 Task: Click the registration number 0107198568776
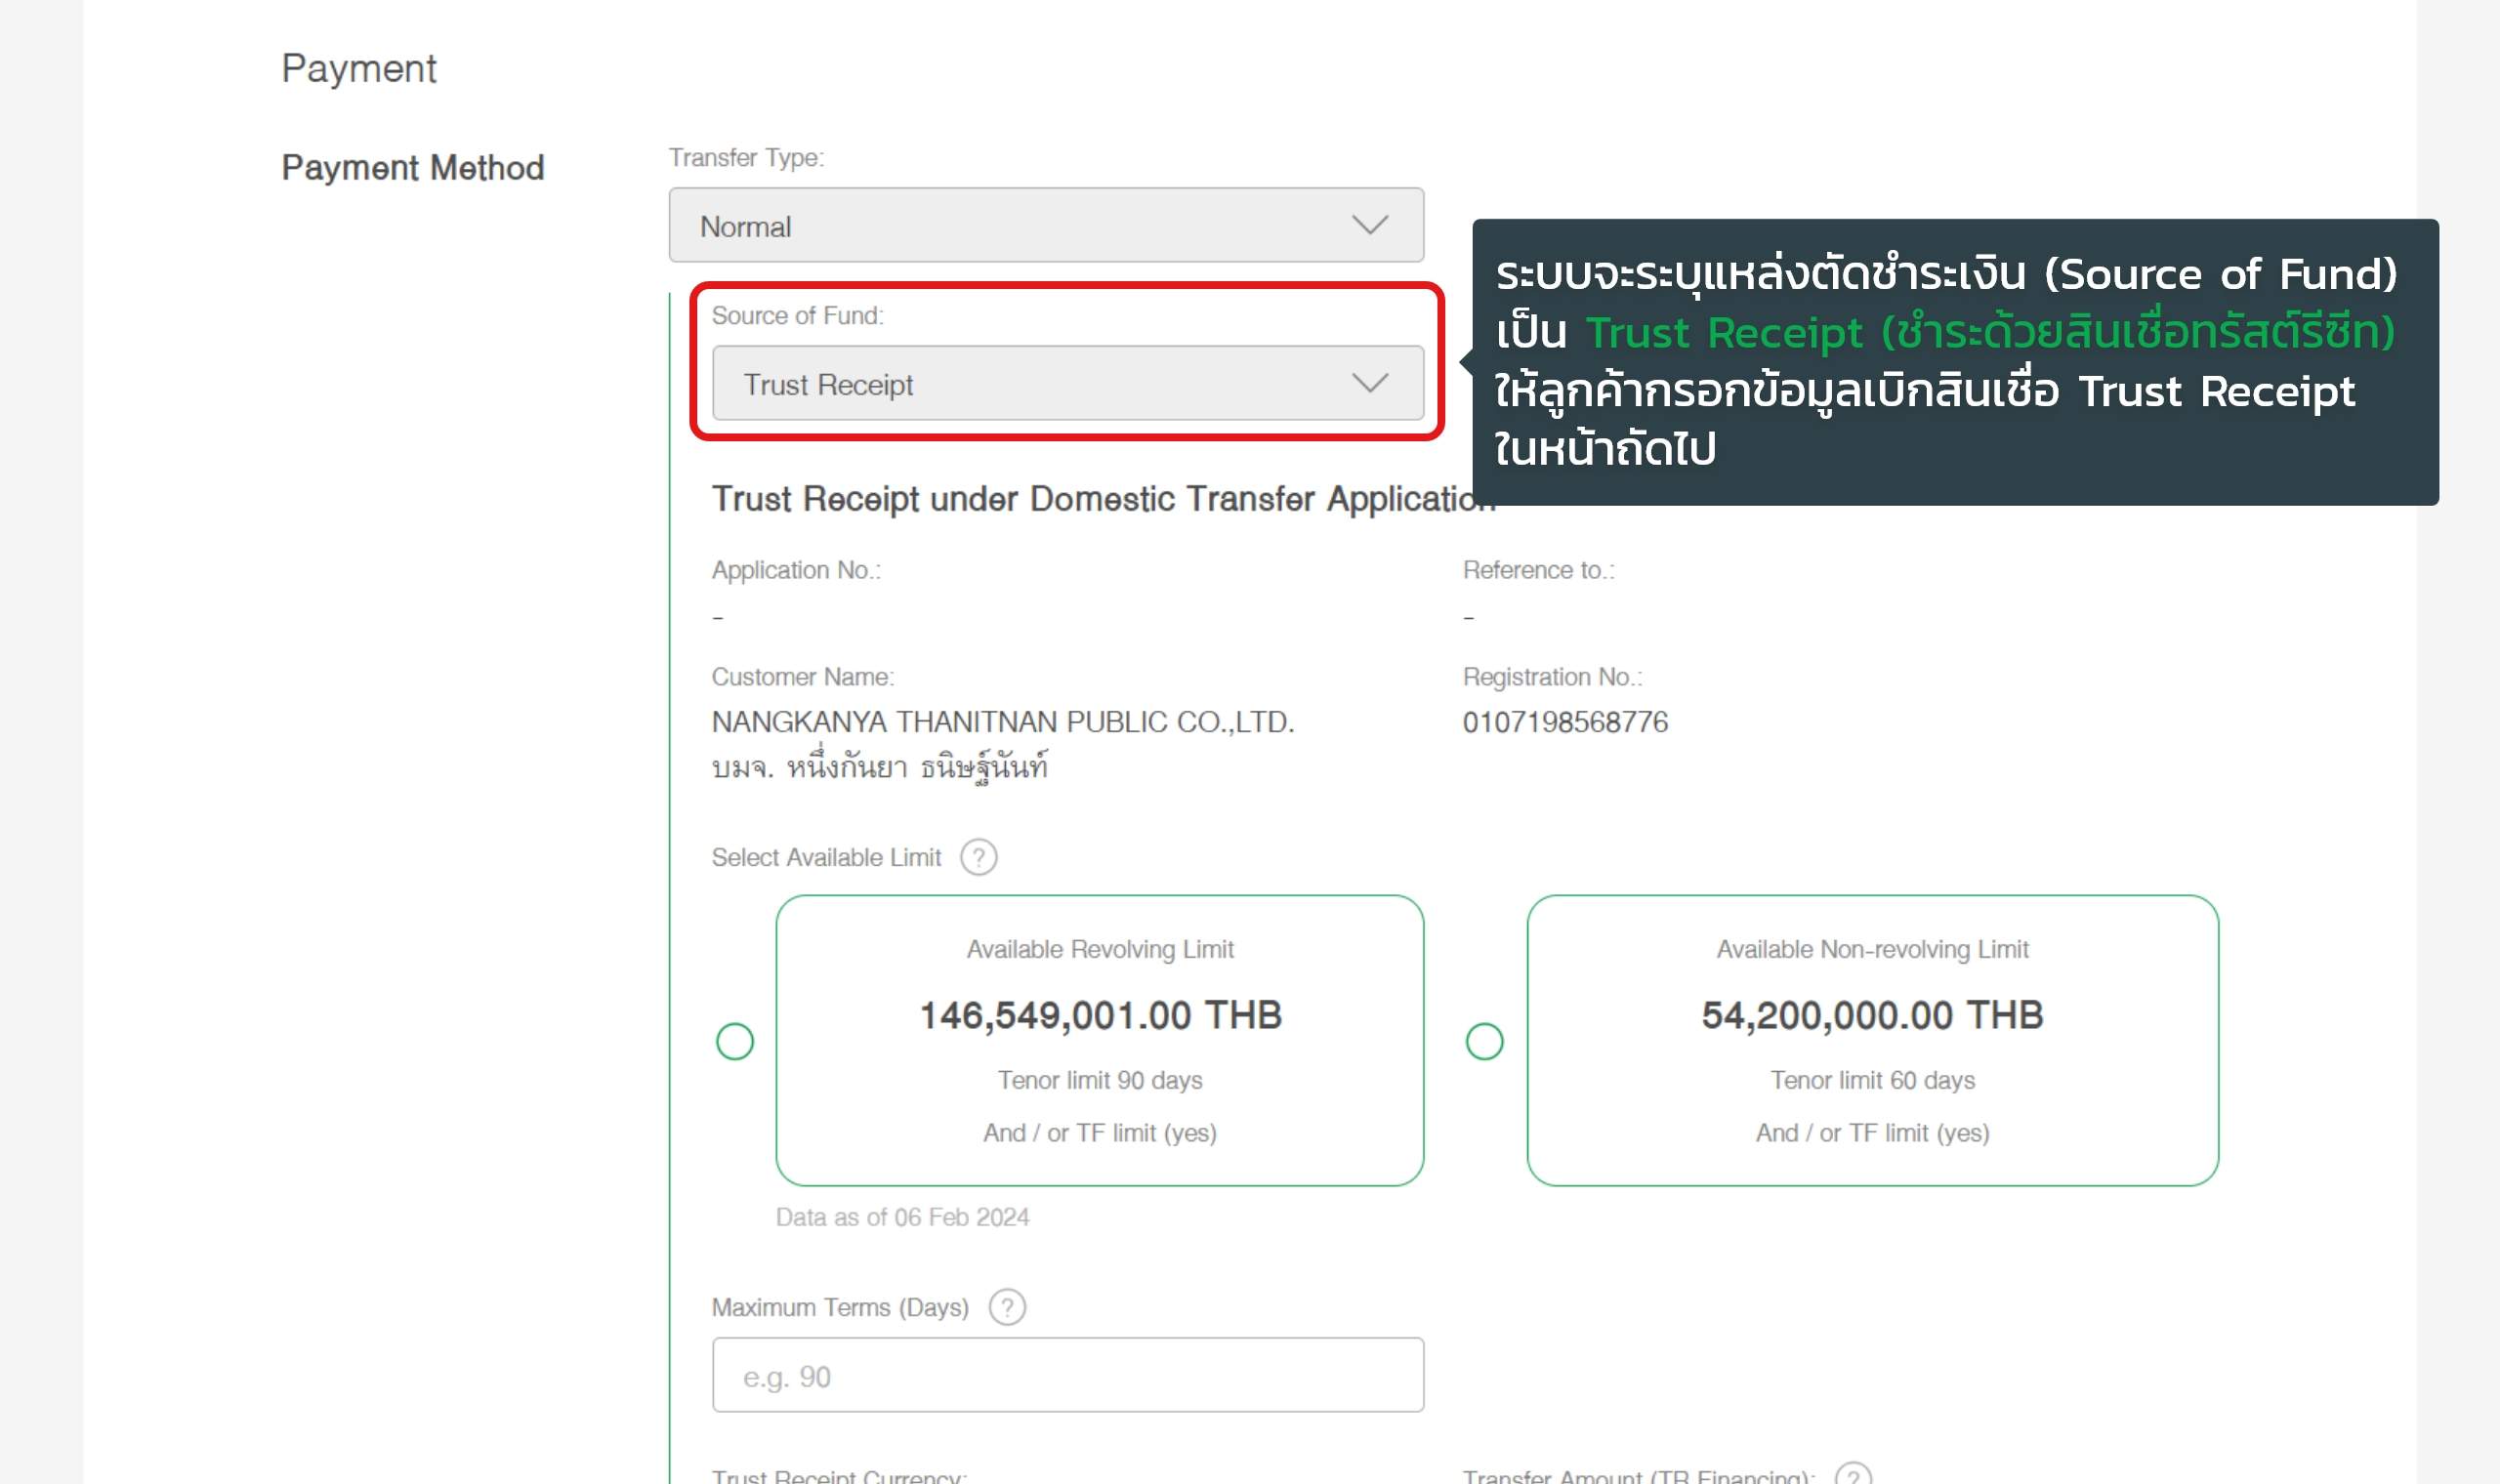(1564, 722)
